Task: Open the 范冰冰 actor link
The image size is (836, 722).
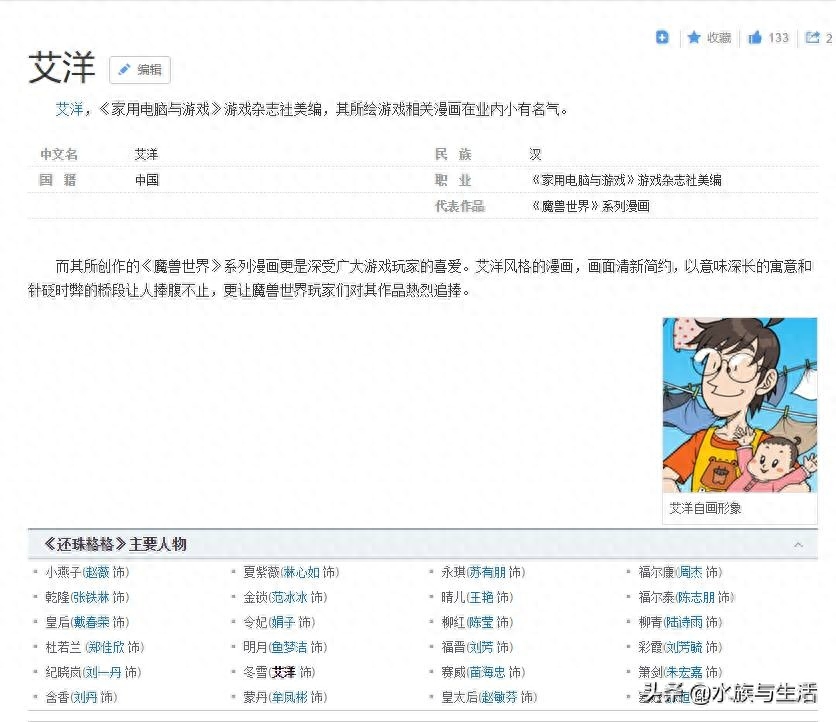Action: click(x=290, y=597)
